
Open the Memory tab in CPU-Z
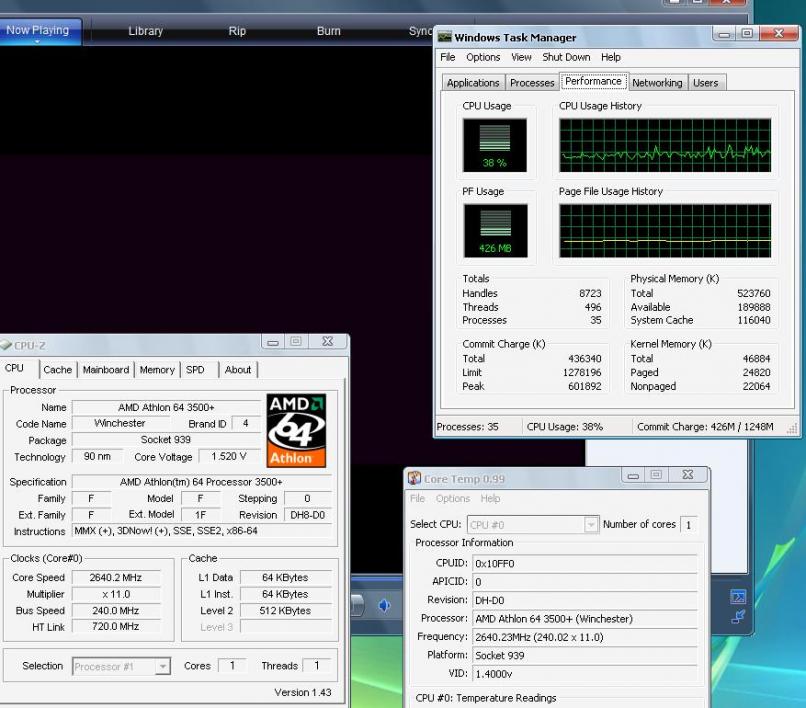157,370
